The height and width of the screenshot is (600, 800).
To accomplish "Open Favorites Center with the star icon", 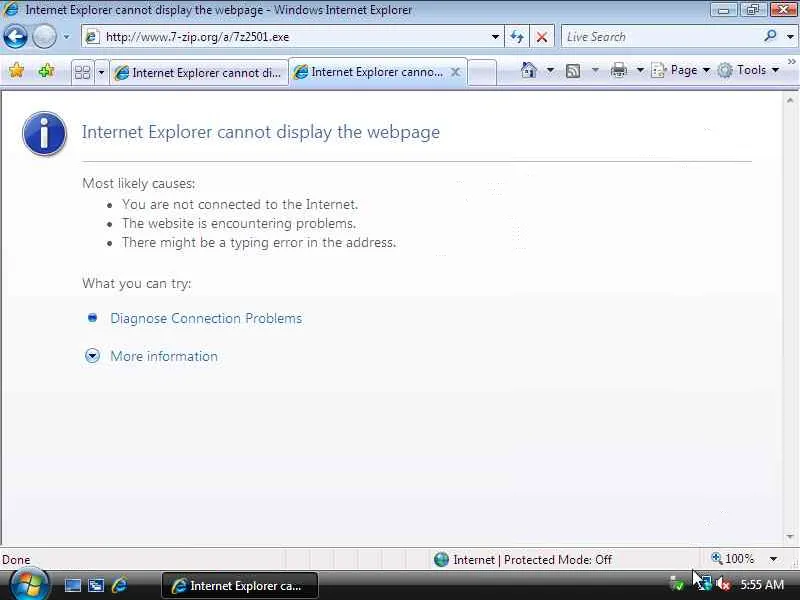I will tap(17, 70).
